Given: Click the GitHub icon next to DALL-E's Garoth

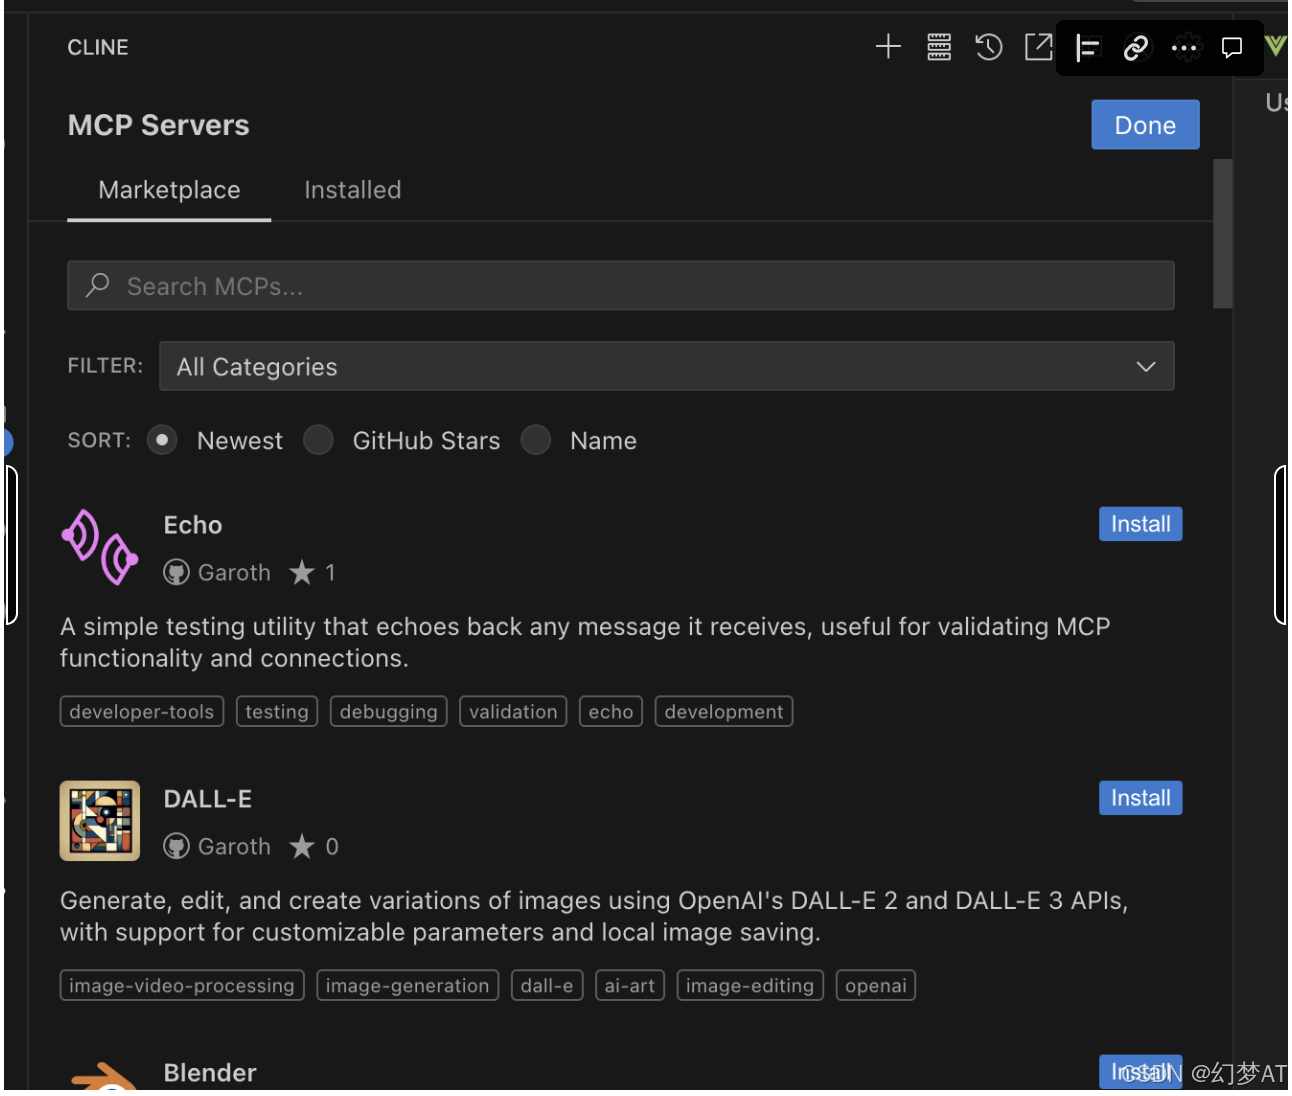Looking at the screenshot, I should pos(177,847).
